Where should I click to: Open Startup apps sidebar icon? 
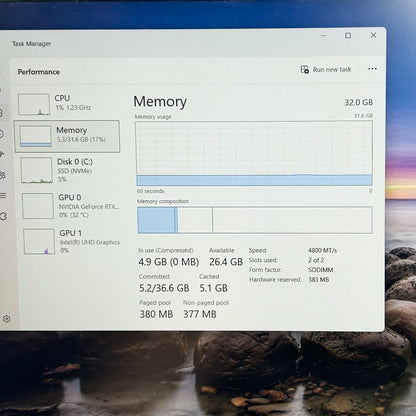pyautogui.click(x=2, y=154)
